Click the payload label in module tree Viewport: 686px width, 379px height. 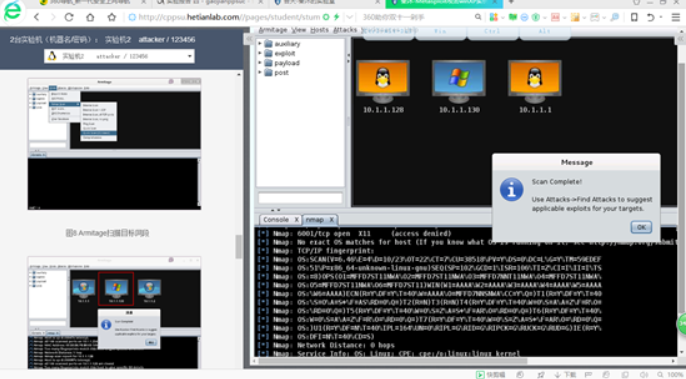287,63
